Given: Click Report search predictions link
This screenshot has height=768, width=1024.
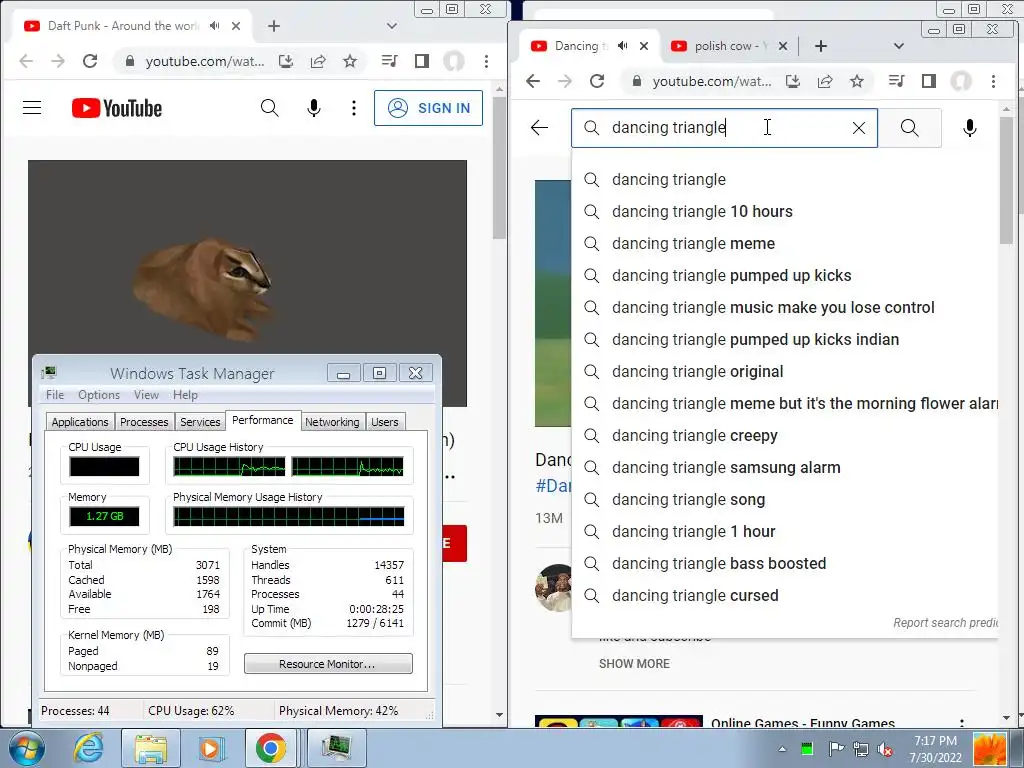Looking at the screenshot, I should click(945, 623).
